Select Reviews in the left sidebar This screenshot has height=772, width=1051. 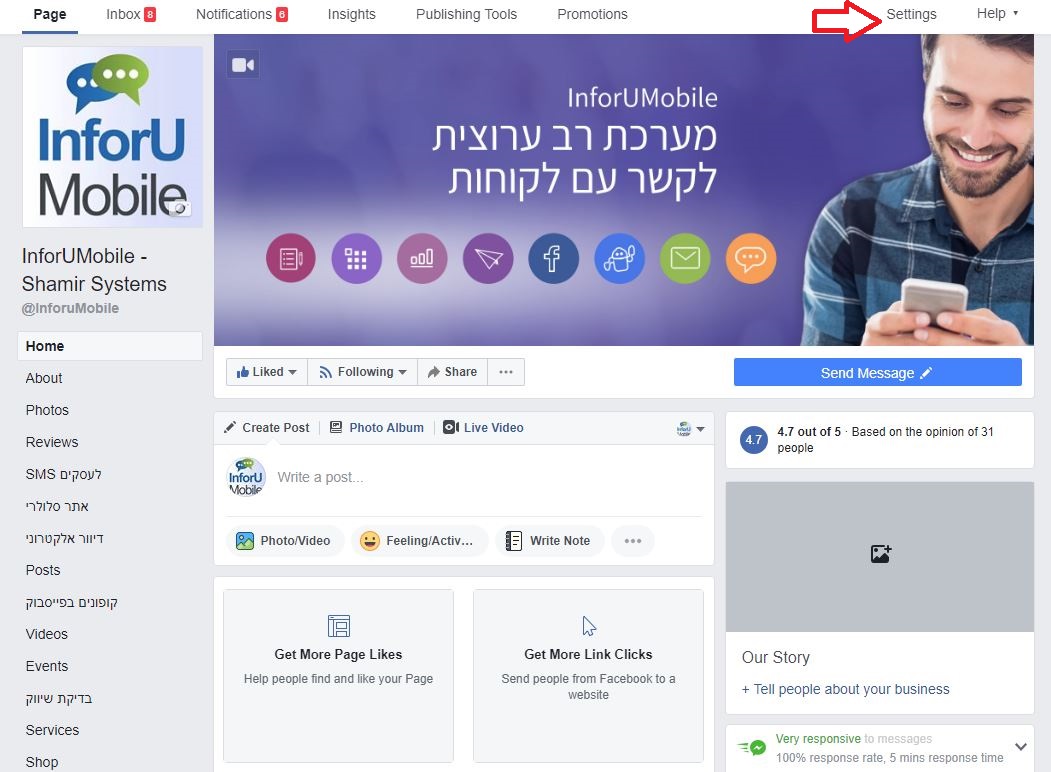tap(52, 442)
